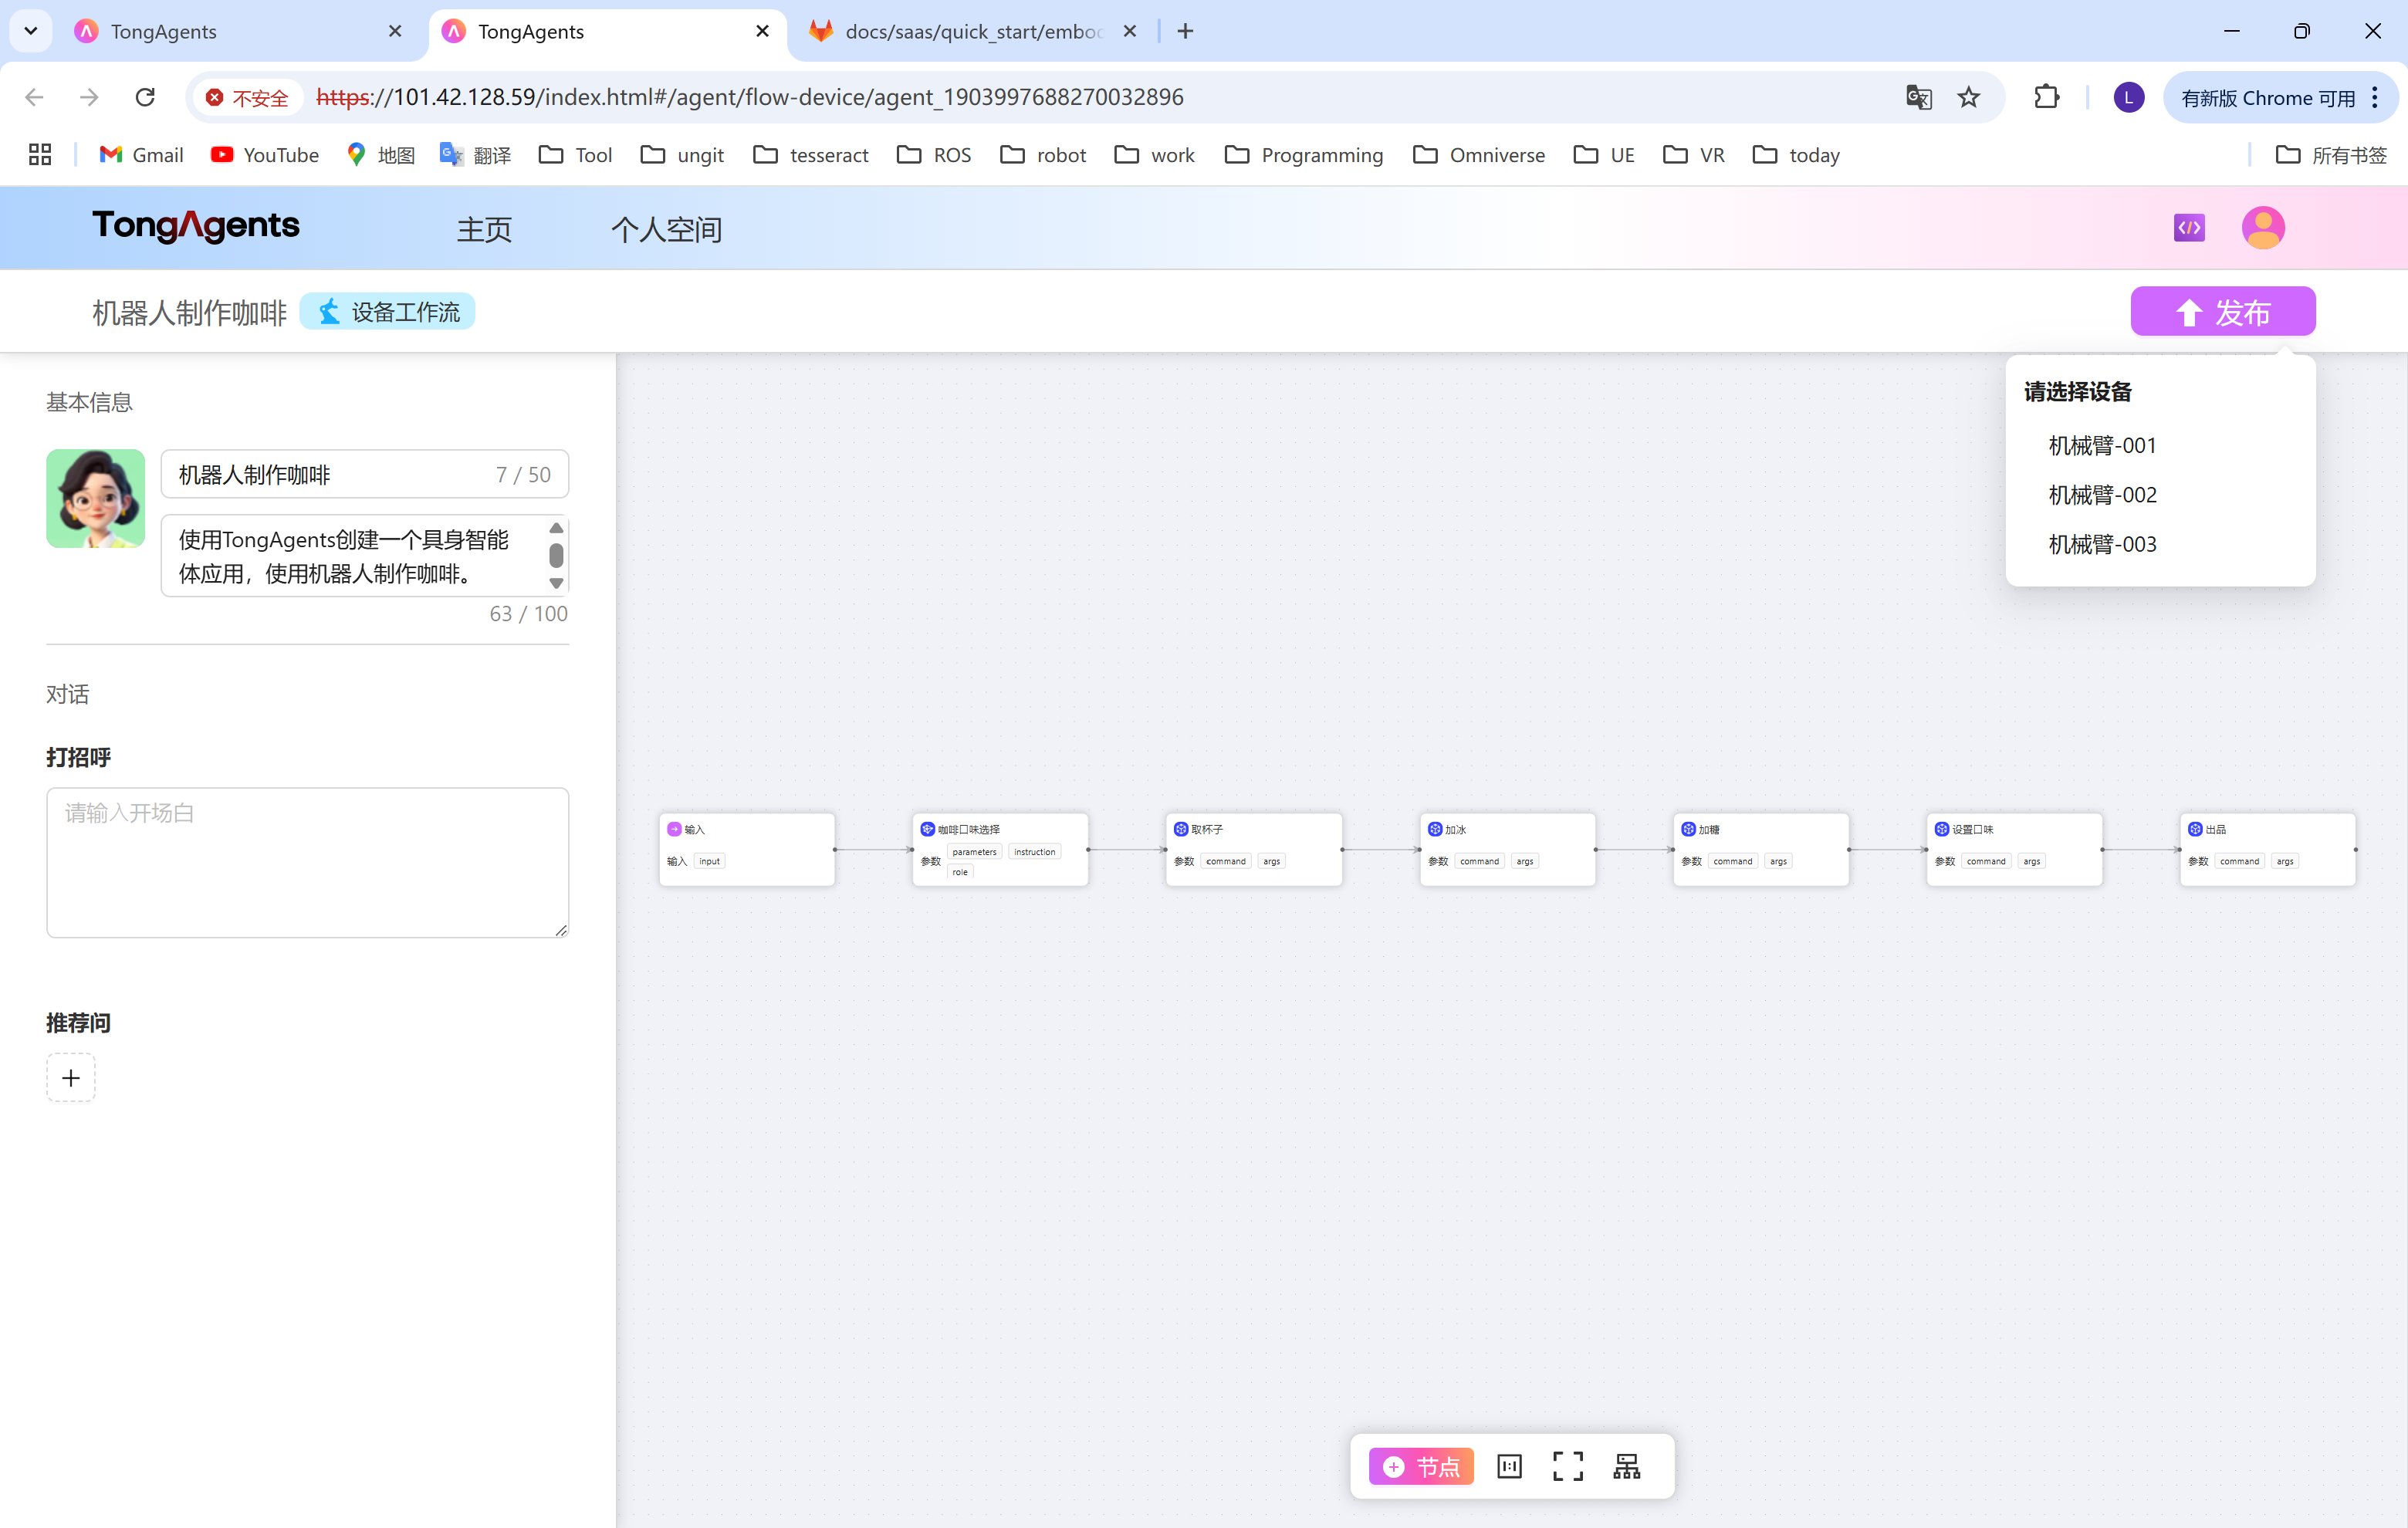
Task: Select device 机械臂-001 from list
Action: point(2102,445)
